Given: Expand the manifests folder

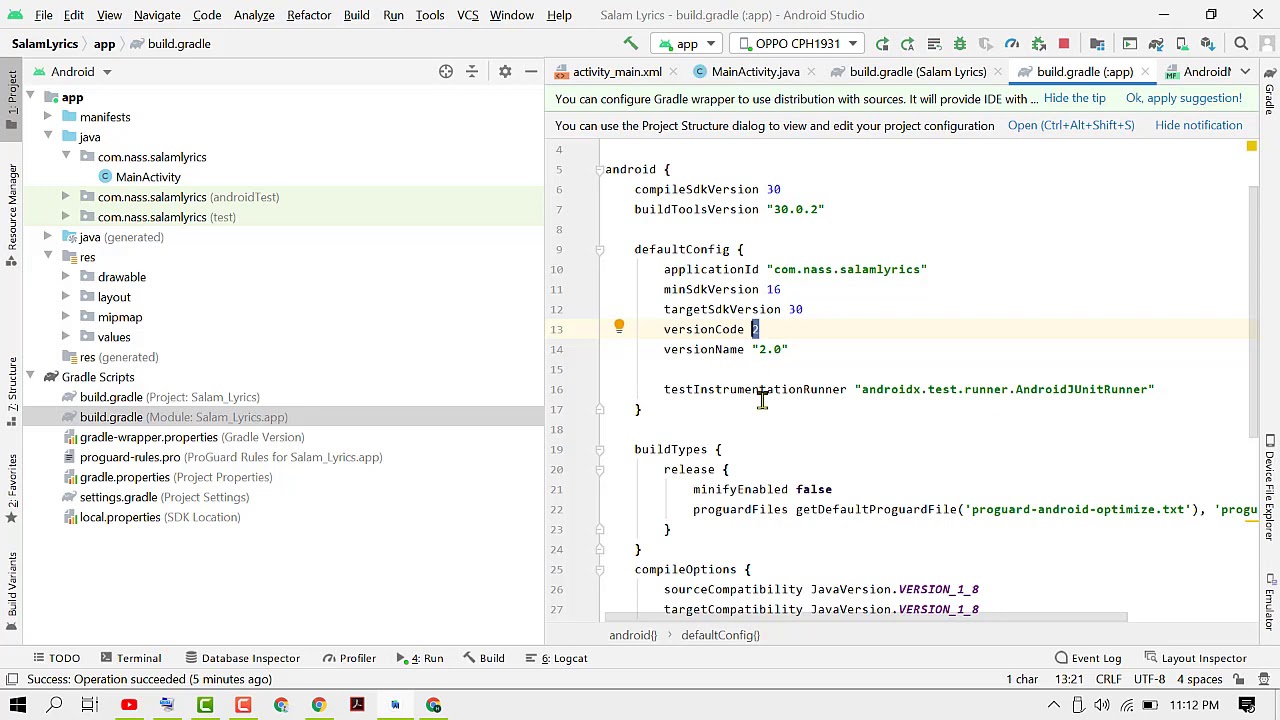Looking at the screenshot, I should pos(47,117).
